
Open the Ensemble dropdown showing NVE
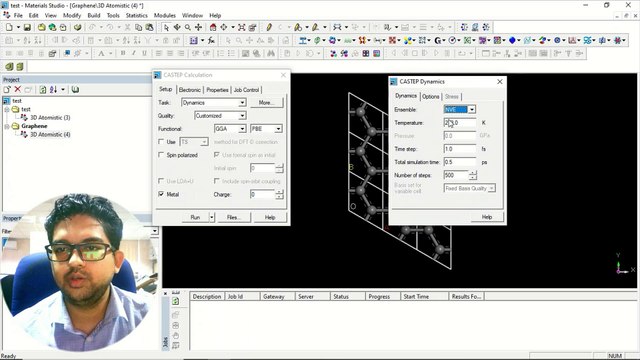(x=472, y=109)
